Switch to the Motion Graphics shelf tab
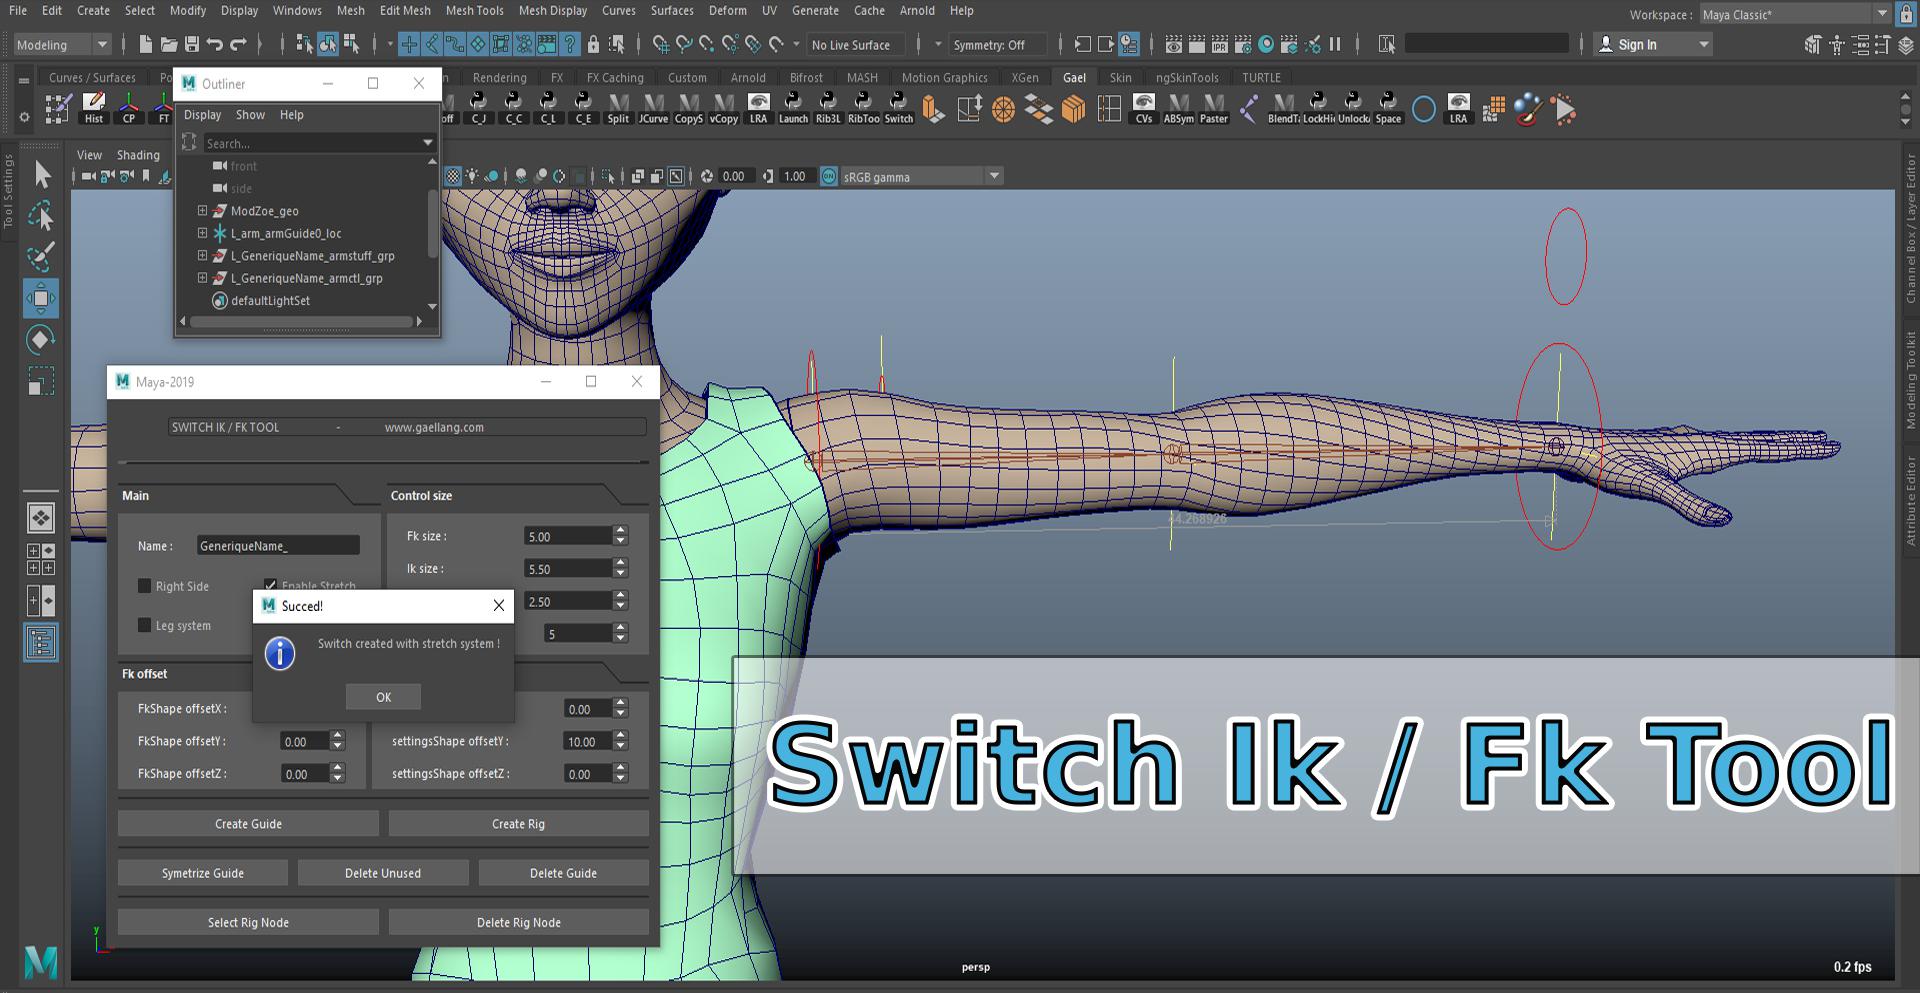 pyautogui.click(x=943, y=78)
